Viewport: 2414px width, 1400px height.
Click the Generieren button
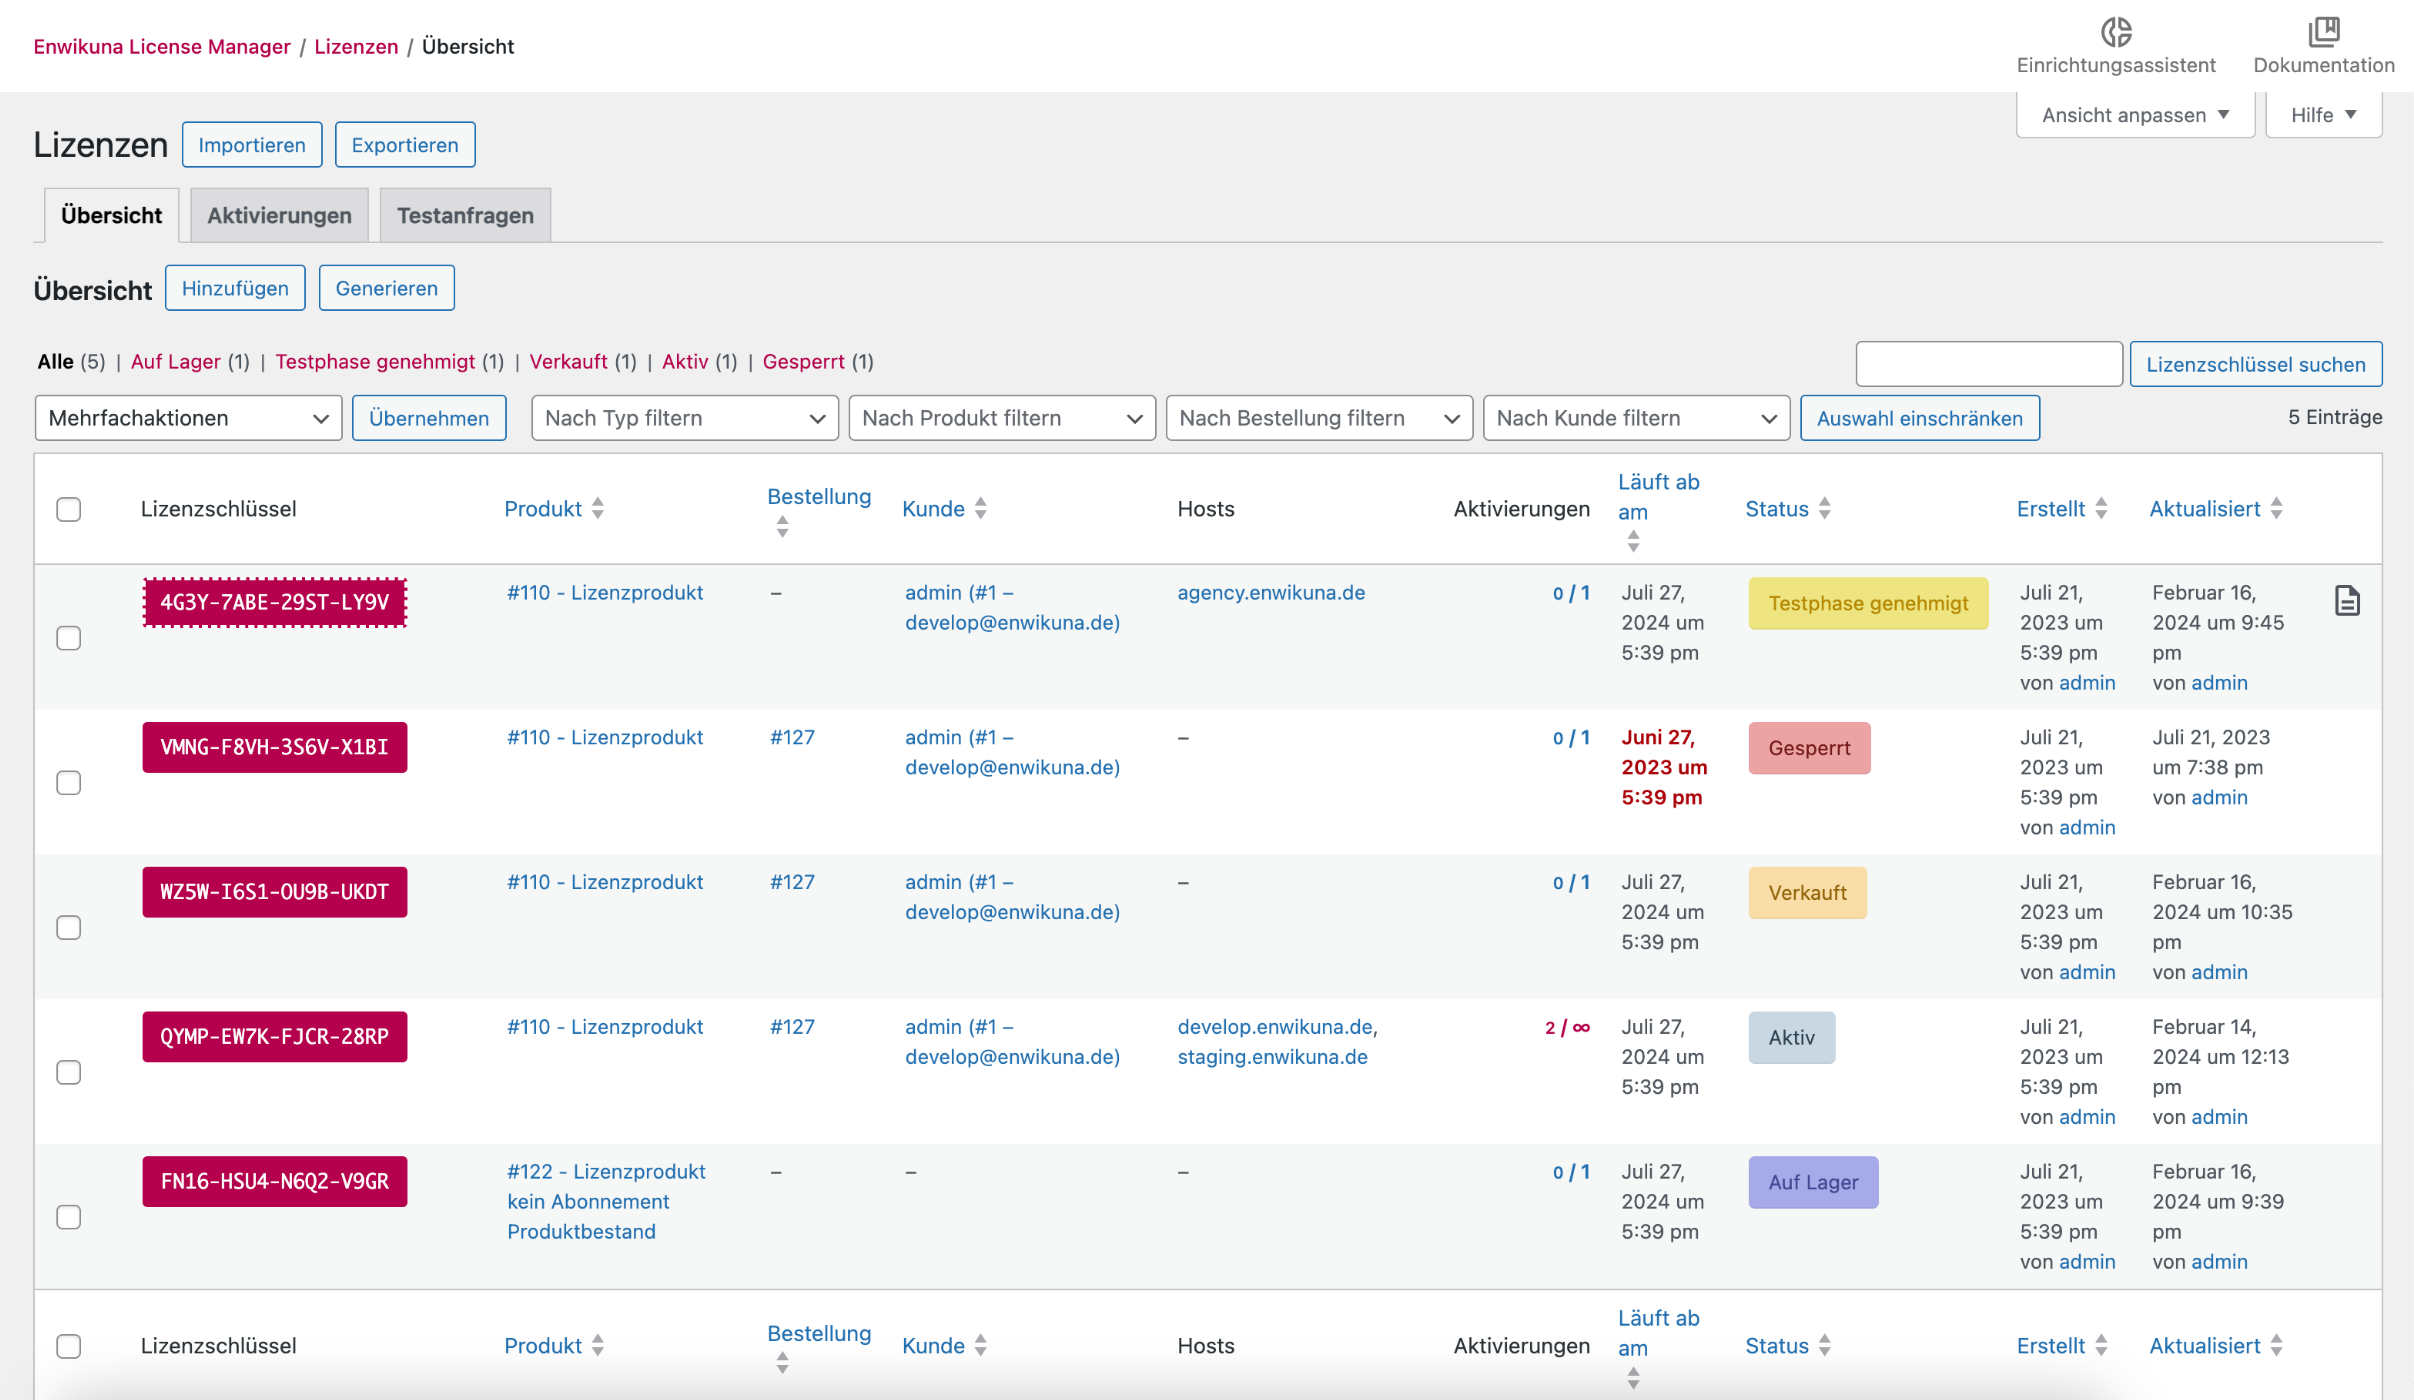click(387, 288)
